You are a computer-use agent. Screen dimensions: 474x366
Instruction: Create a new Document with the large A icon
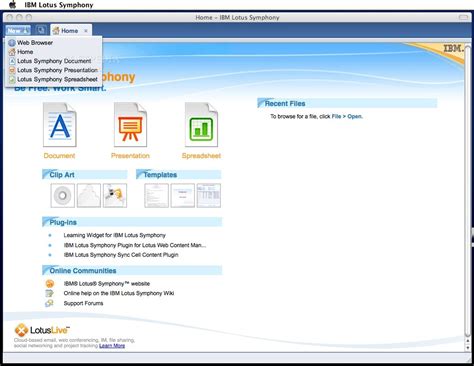pos(60,125)
